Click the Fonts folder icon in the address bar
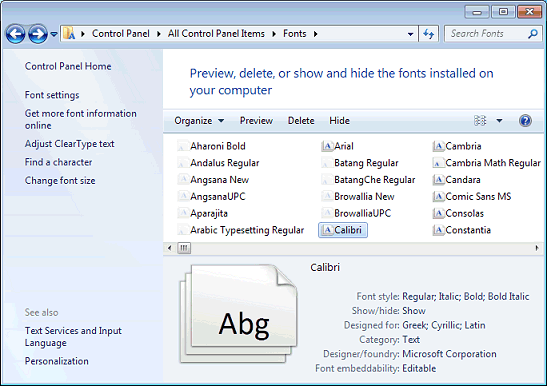The height and width of the screenshot is (386, 547). click(x=69, y=34)
